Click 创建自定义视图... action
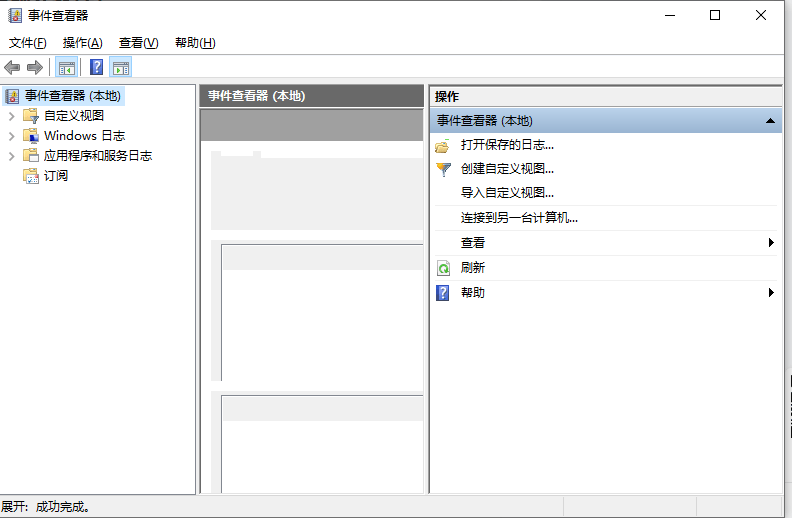792x518 pixels. tap(507, 169)
